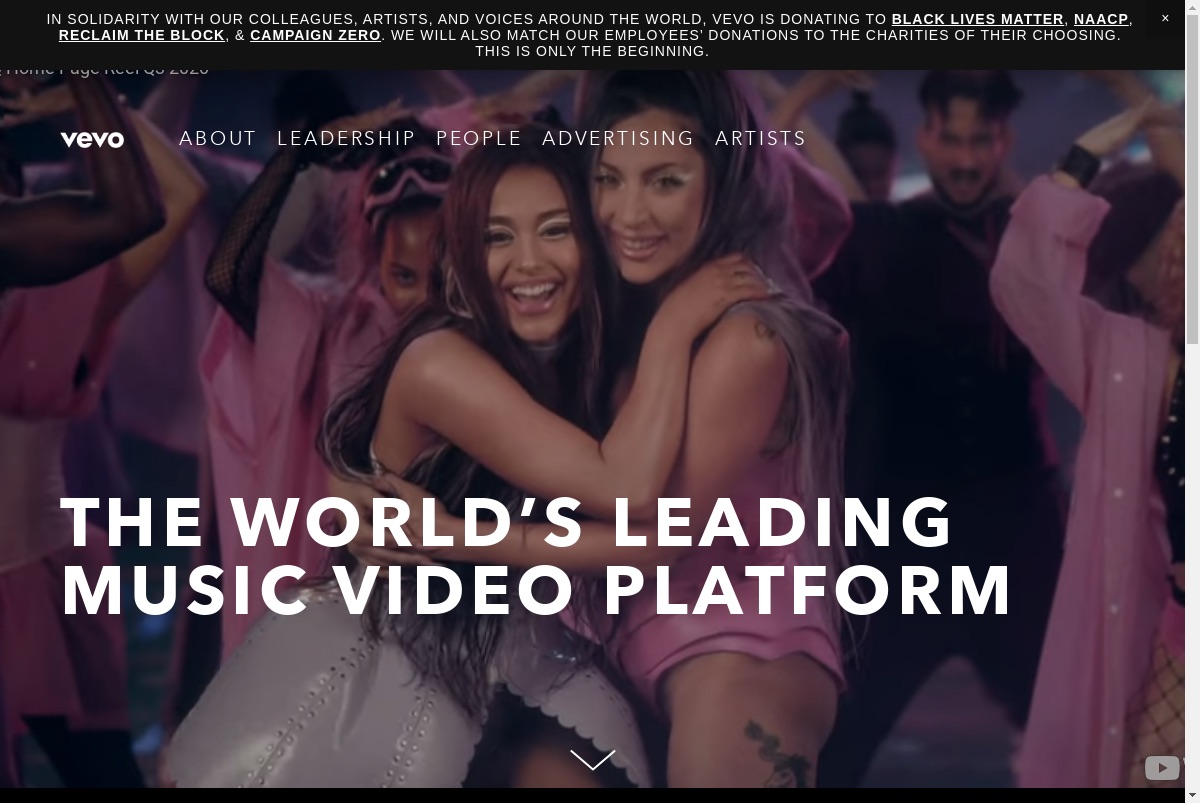Click the YouTube icon in the corner
The image size is (1200, 803).
click(x=1162, y=768)
